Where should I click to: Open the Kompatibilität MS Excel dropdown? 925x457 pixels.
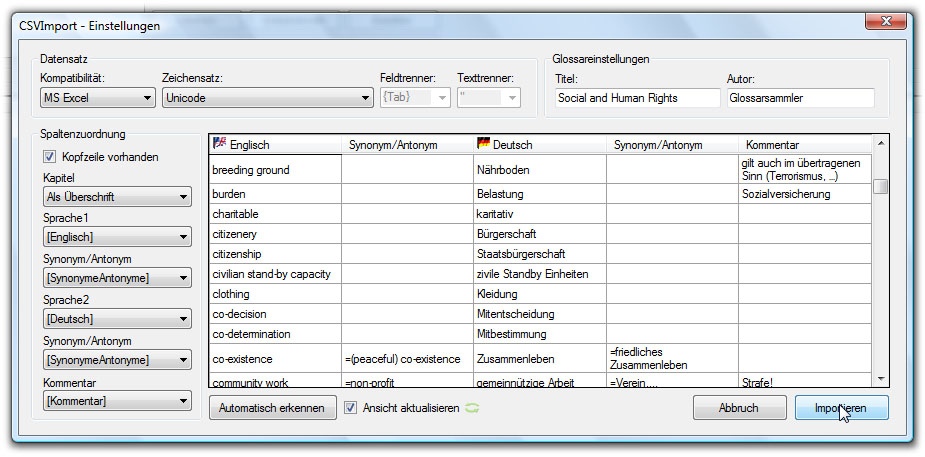(97, 98)
